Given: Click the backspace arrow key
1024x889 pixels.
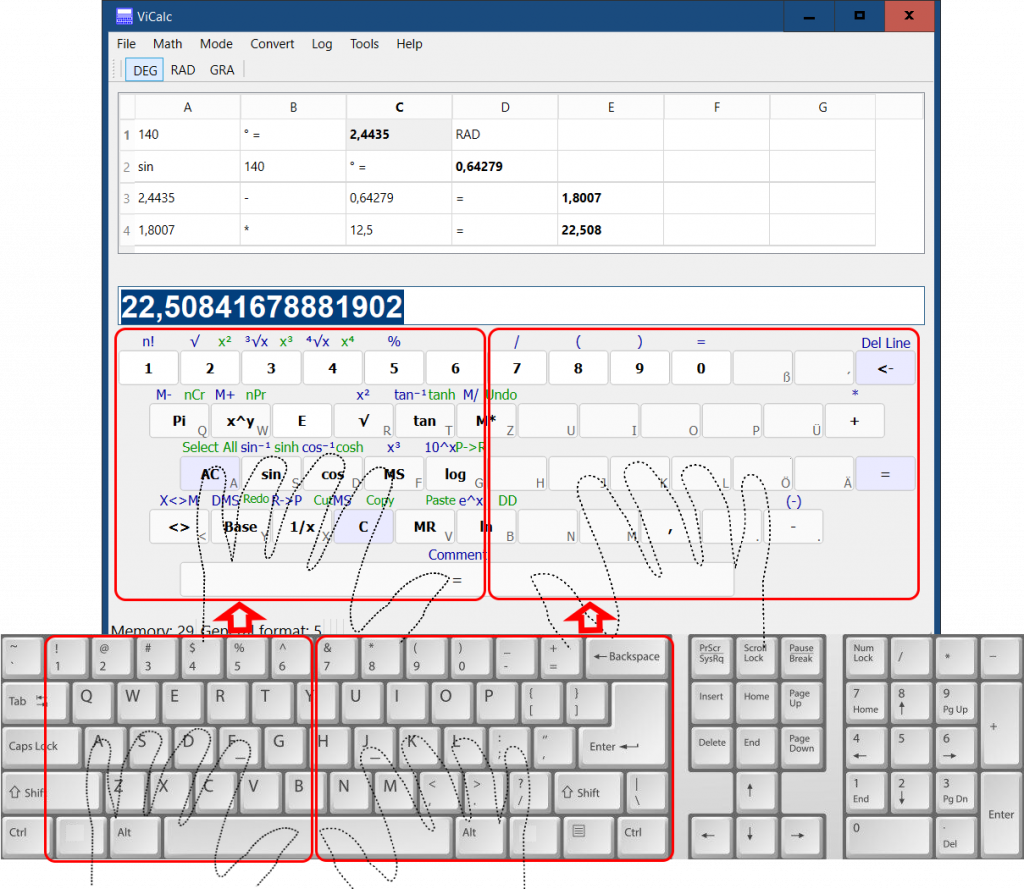Looking at the screenshot, I should [x=885, y=368].
